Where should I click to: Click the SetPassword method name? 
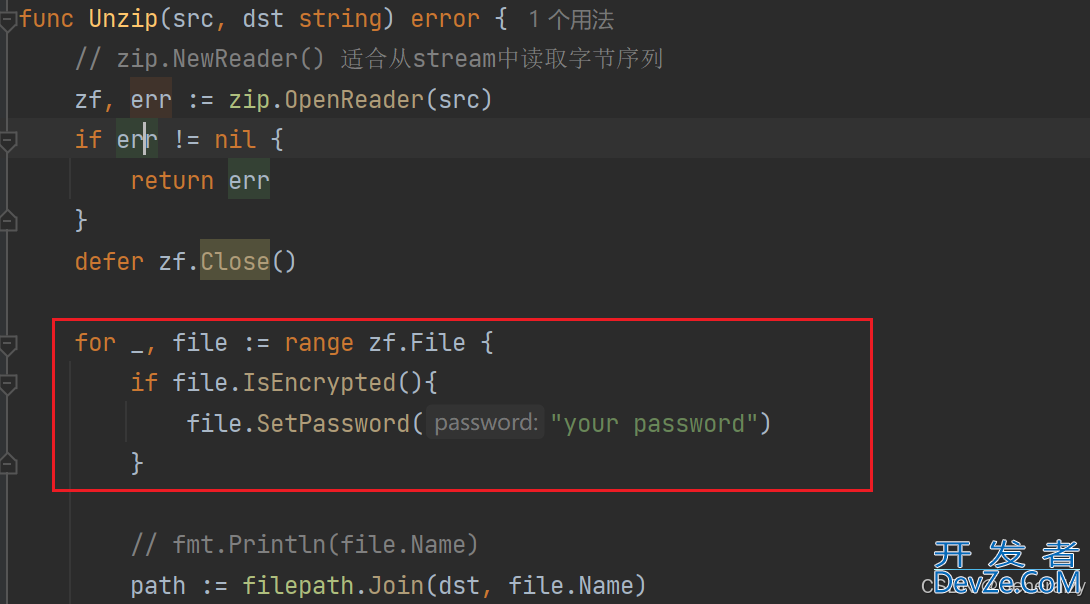pyautogui.click(x=333, y=423)
